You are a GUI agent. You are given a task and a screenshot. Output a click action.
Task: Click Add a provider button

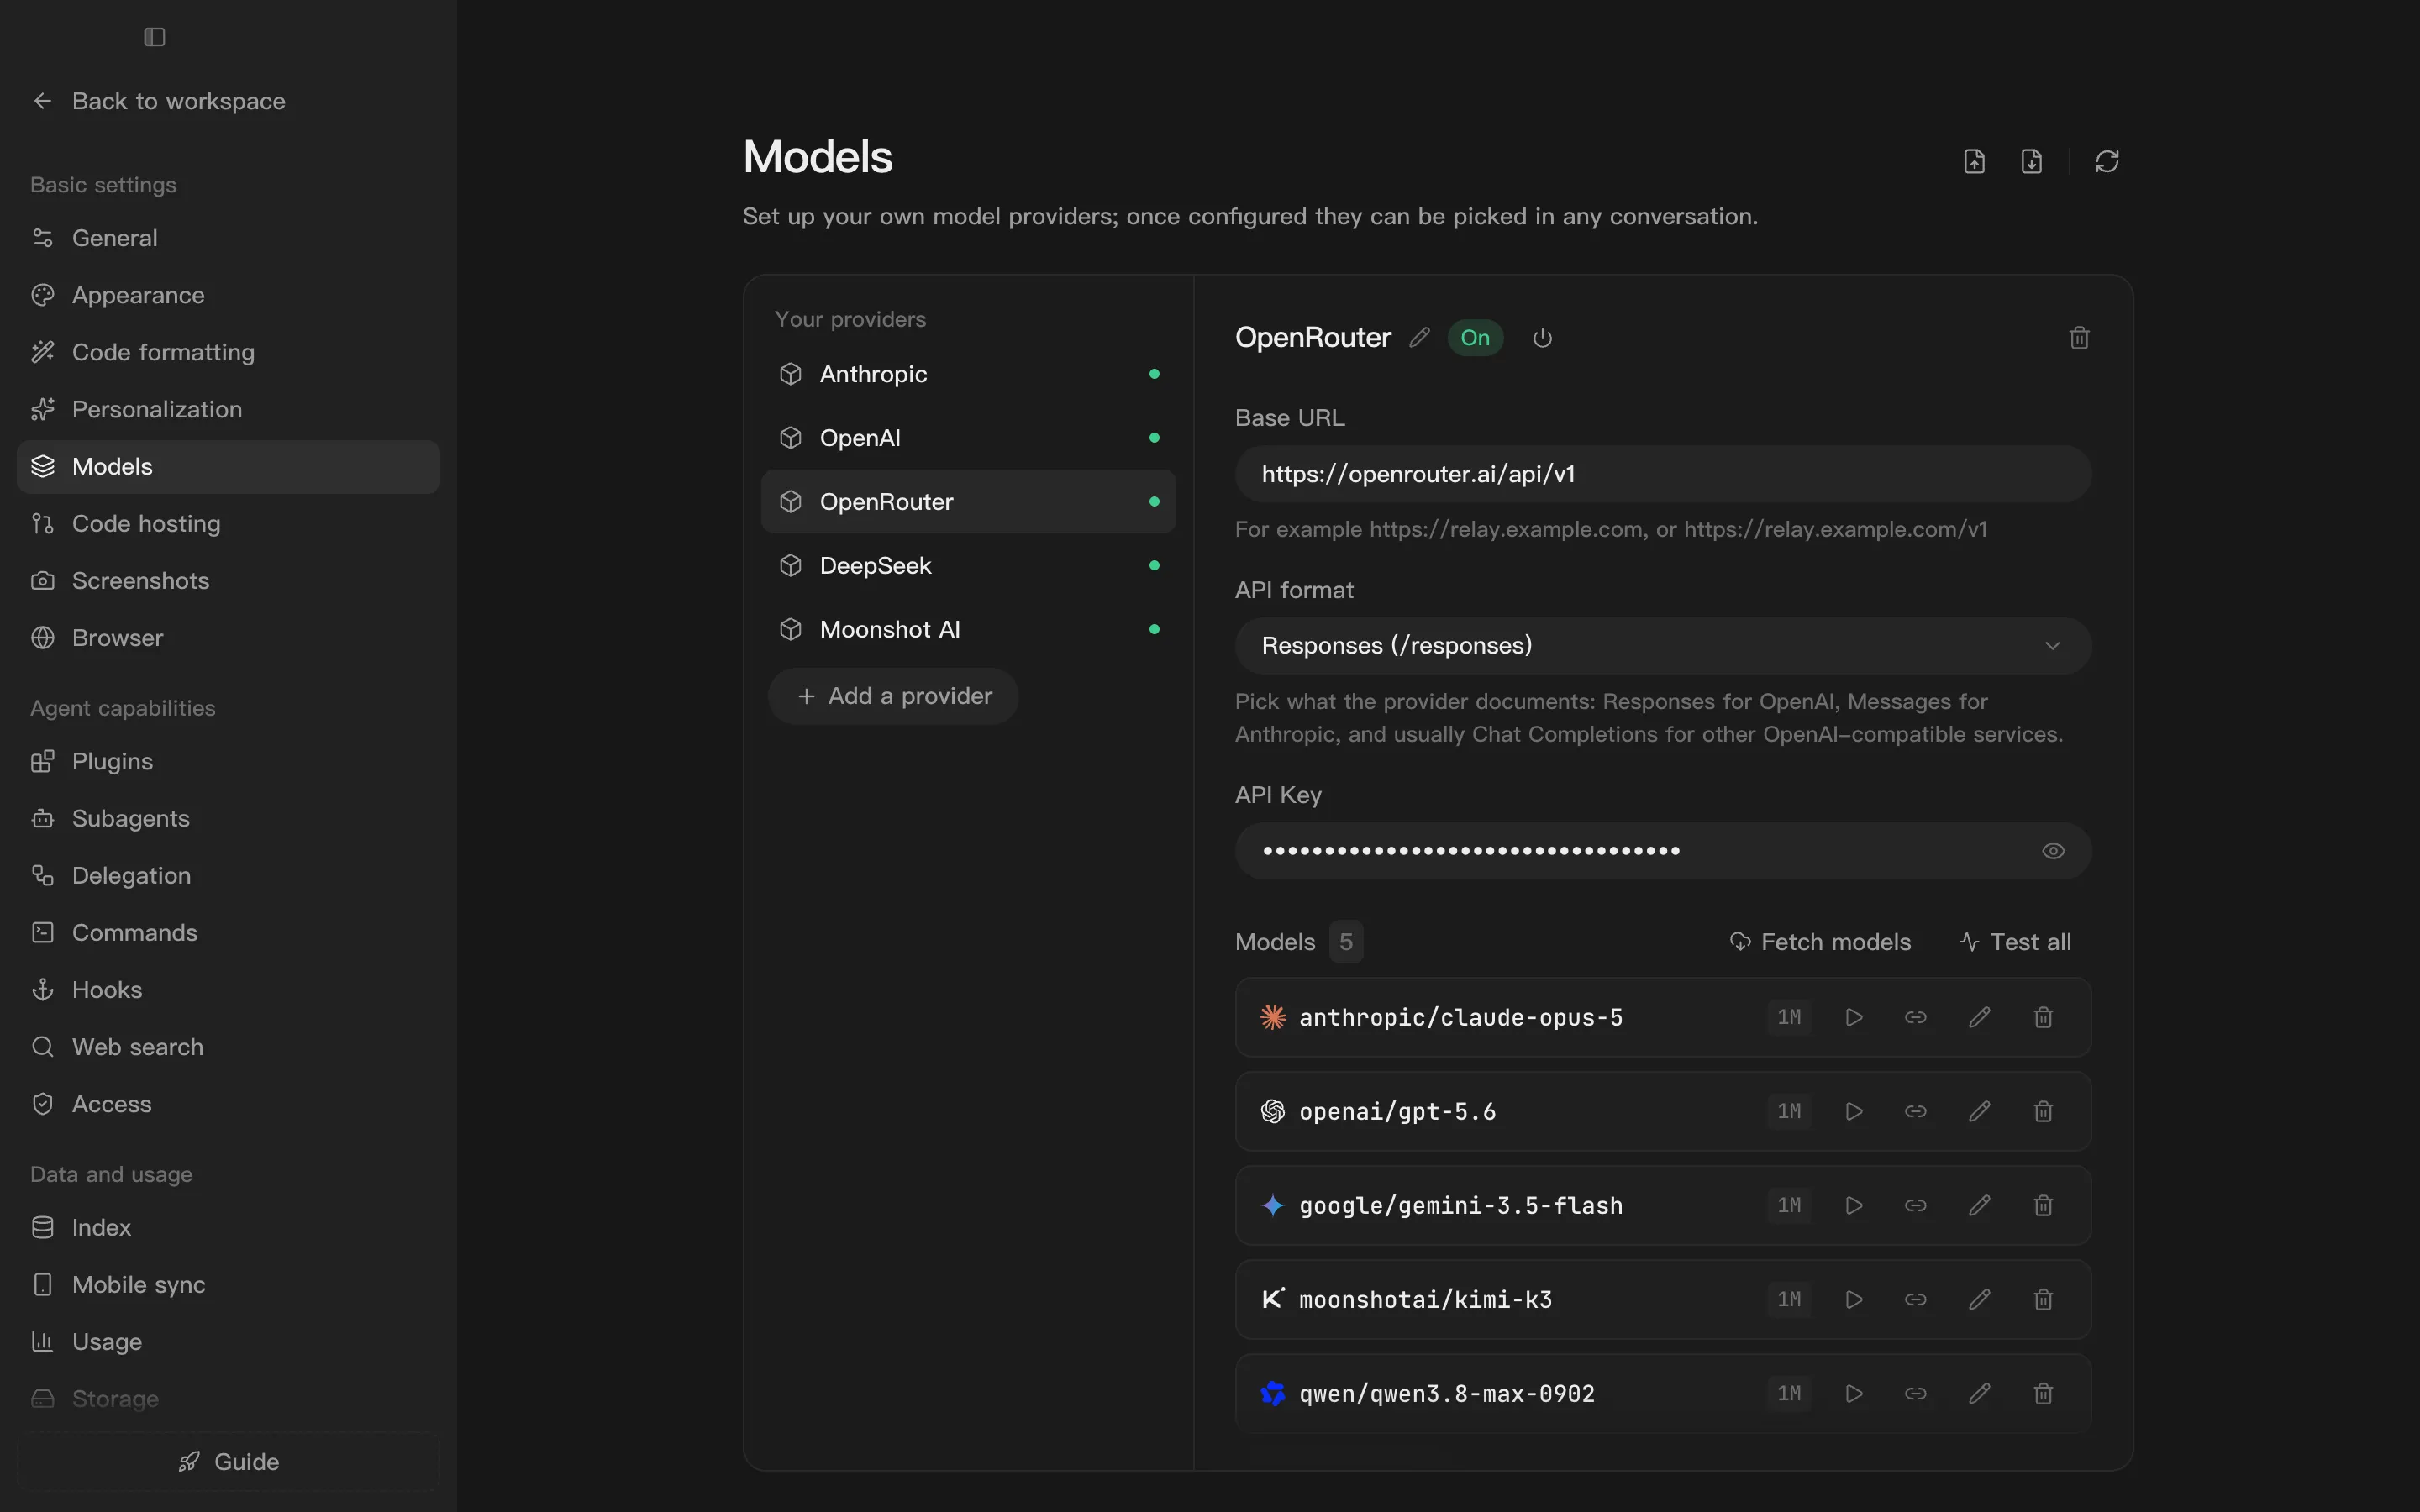893,696
